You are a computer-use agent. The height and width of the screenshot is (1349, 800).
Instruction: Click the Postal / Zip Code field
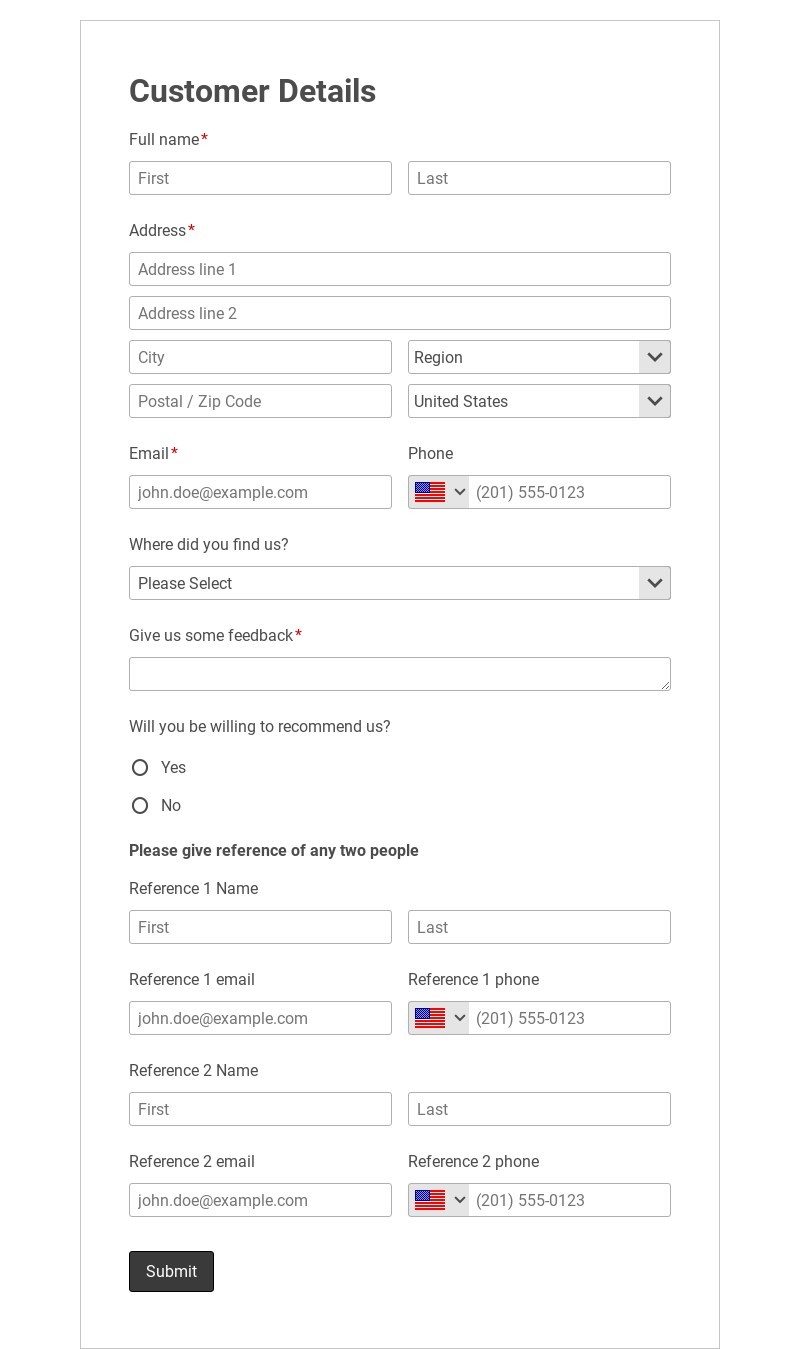pos(260,401)
